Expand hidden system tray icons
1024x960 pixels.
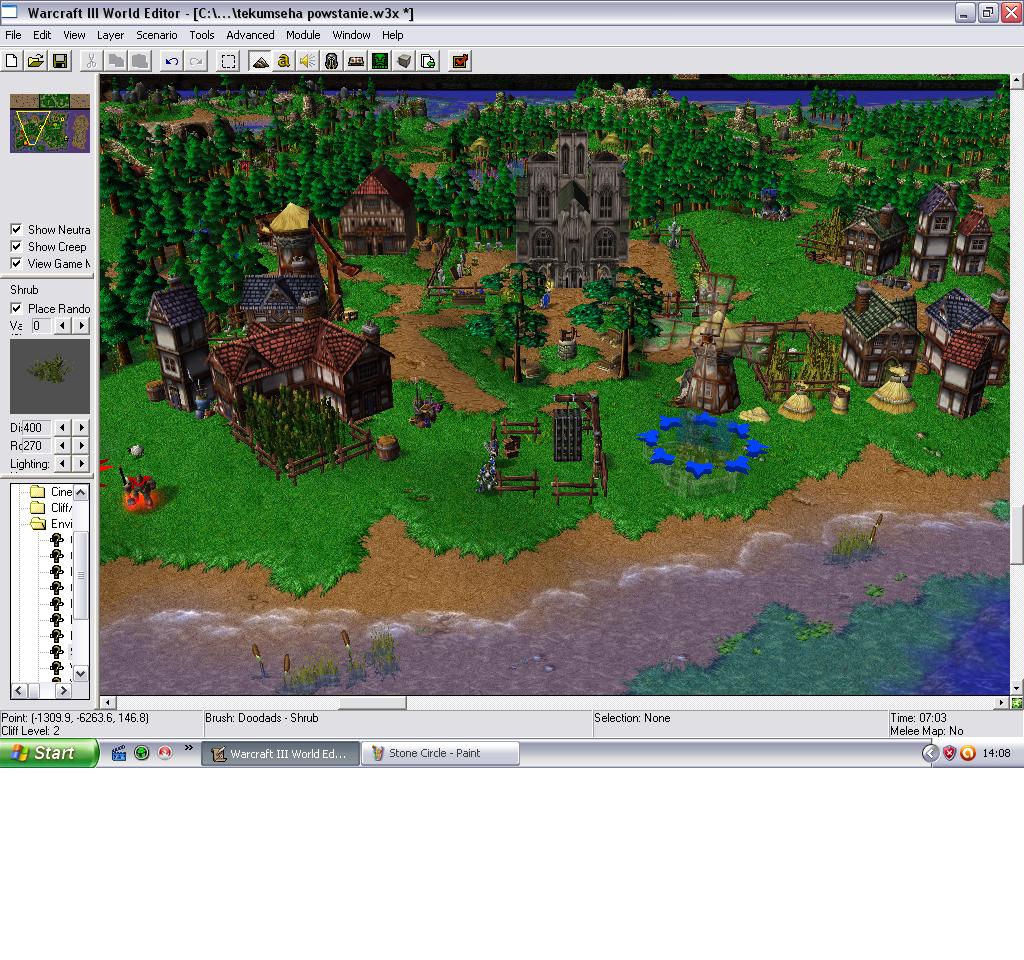pyautogui.click(x=930, y=753)
